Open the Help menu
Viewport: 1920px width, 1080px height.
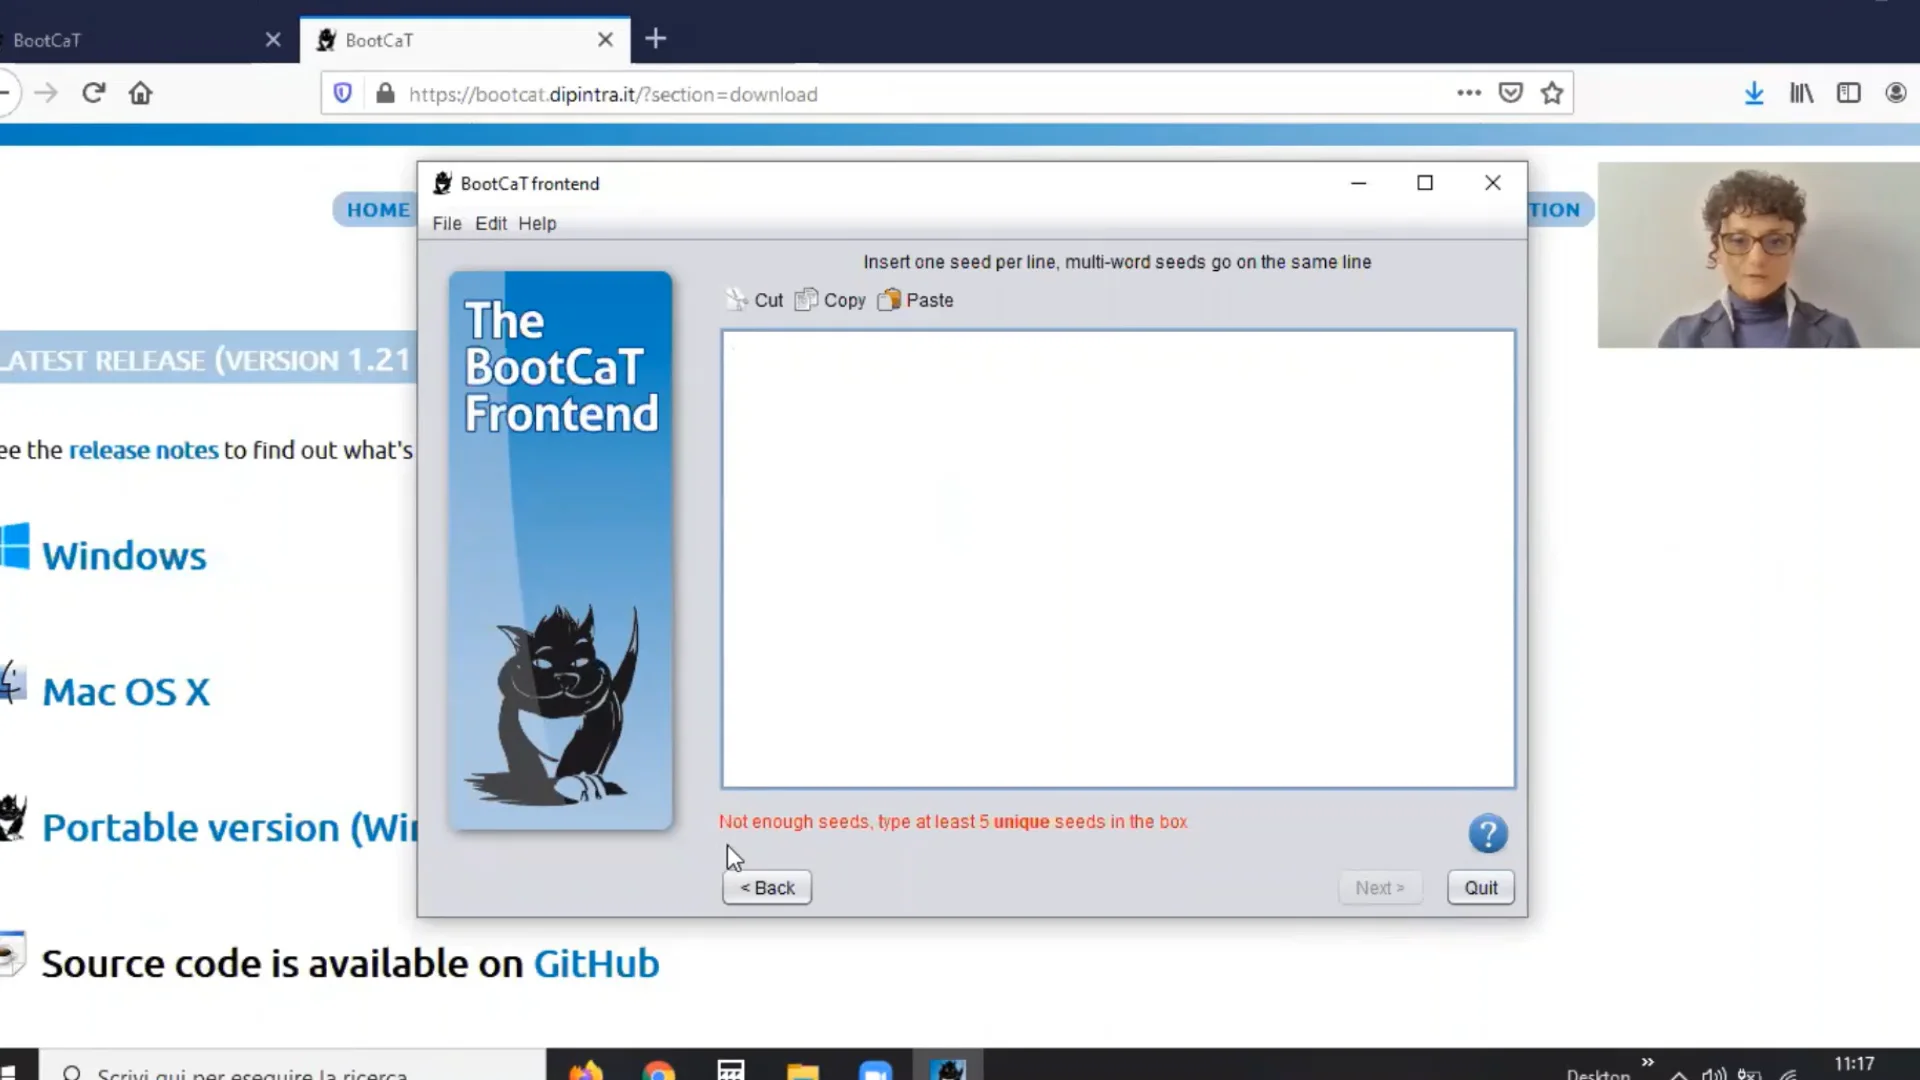point(537,224)
